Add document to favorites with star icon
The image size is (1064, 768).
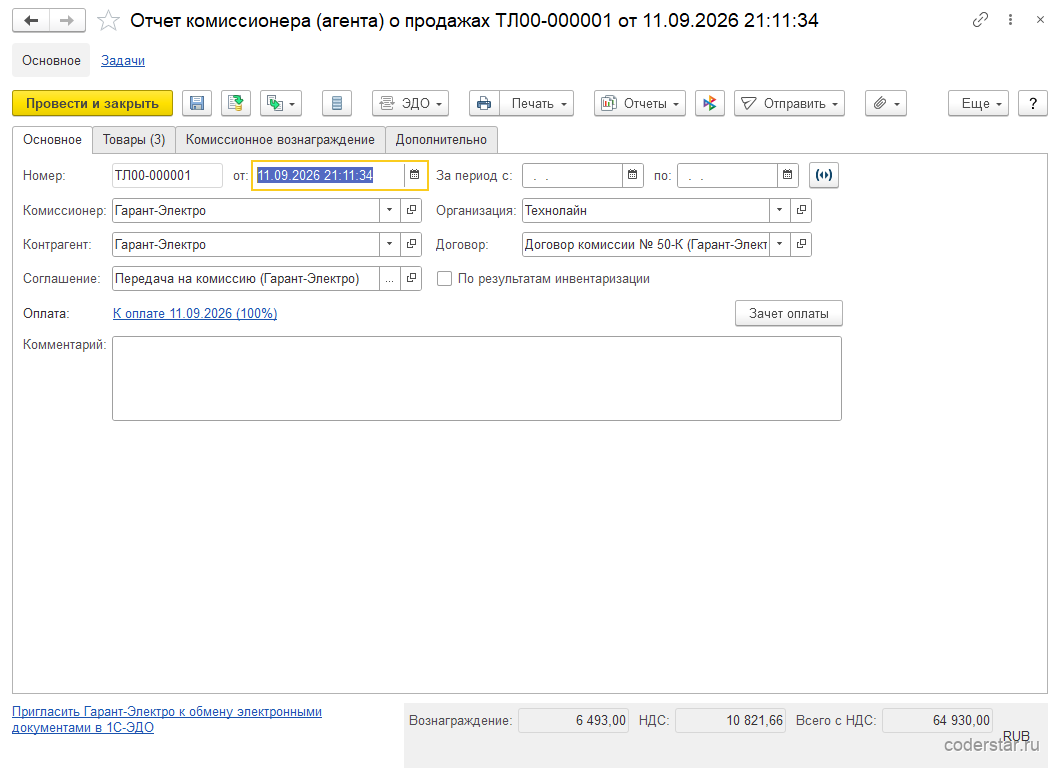click(109, 21)
